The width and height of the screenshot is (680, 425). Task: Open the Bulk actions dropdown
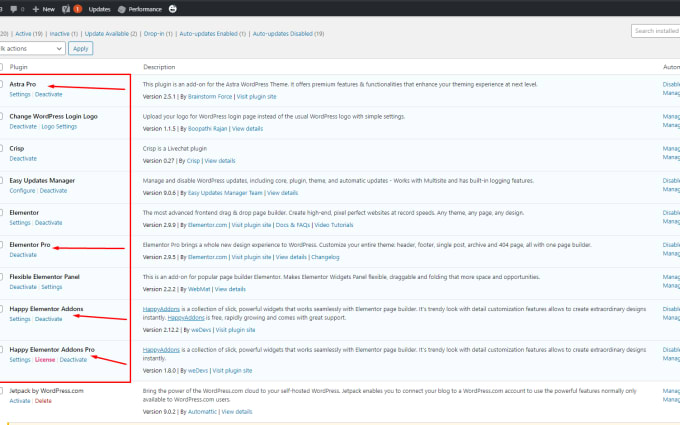pyautogui.click(x=32, y=49)
